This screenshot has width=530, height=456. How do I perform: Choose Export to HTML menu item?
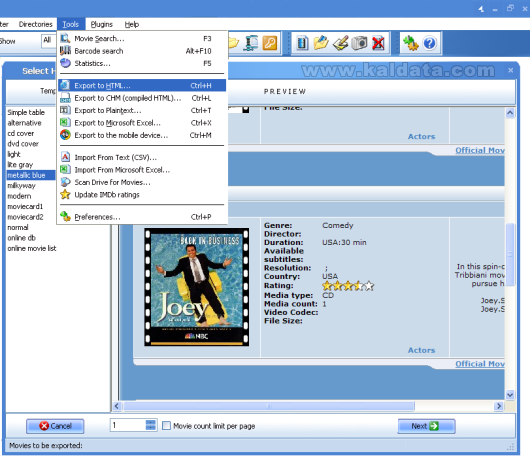pos(142,86)
